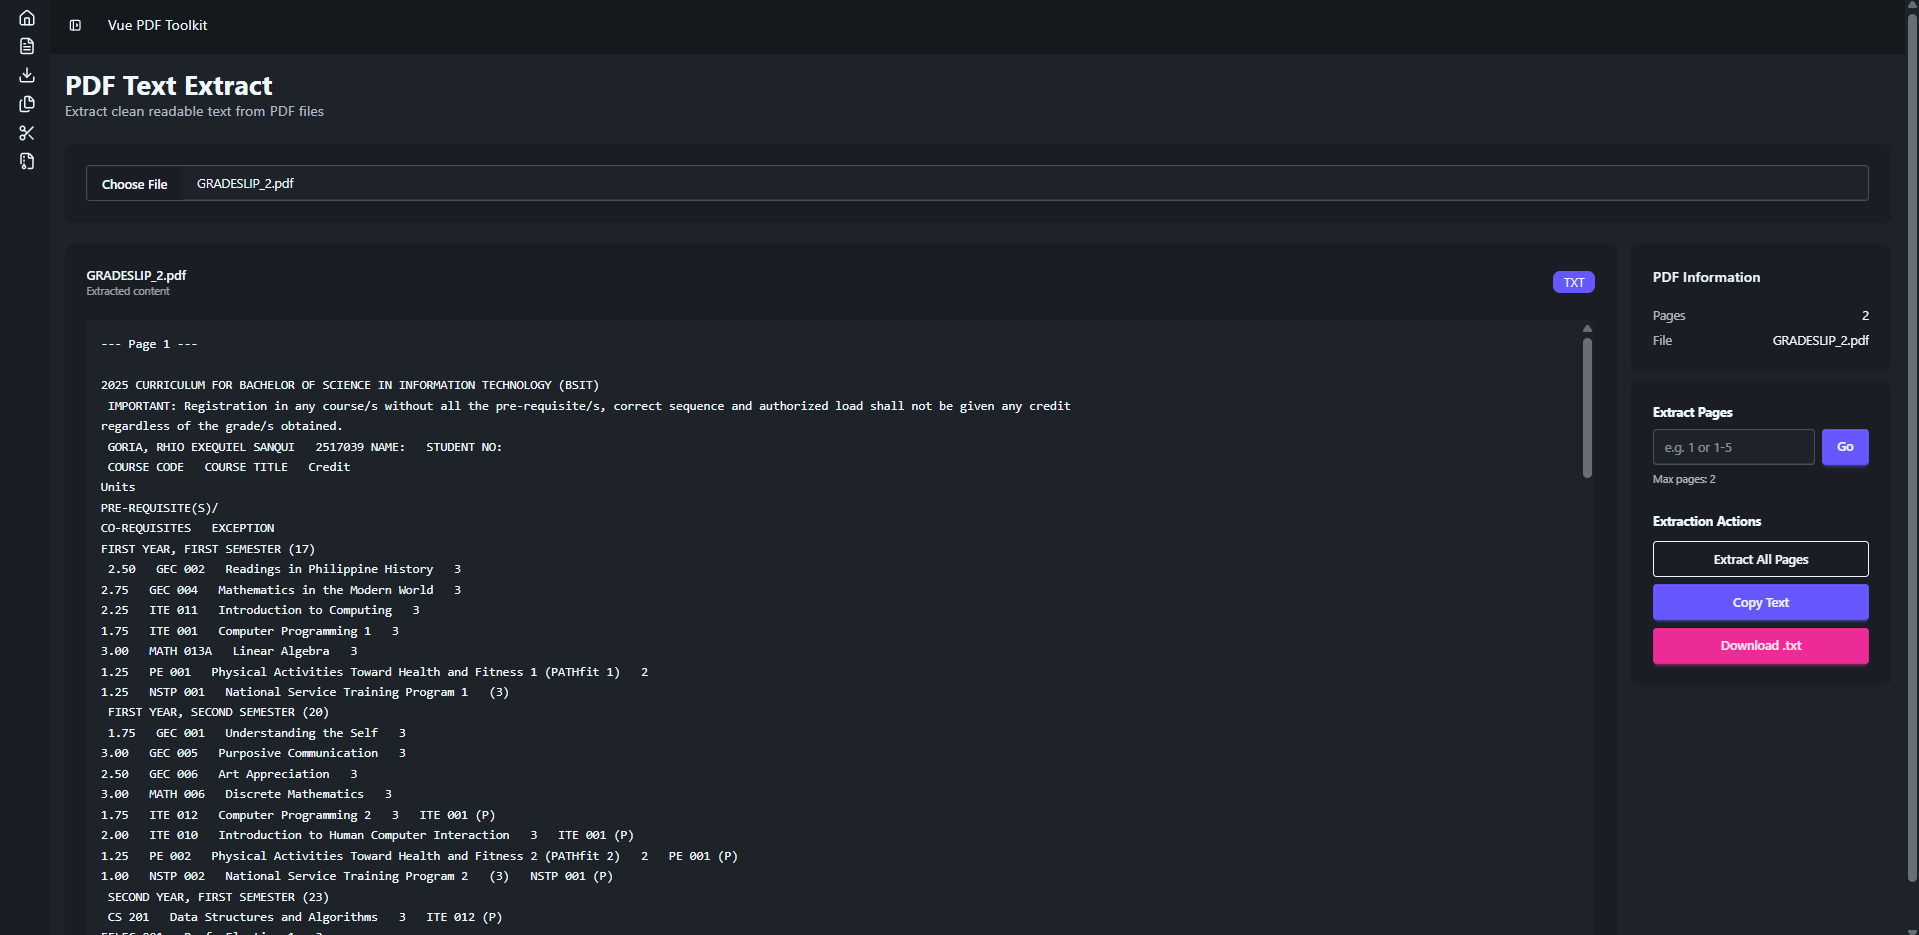The width and height of the screenshot is (1919, 935).
Task: Open the home icon in the sidebar
Action: point(27,18)
